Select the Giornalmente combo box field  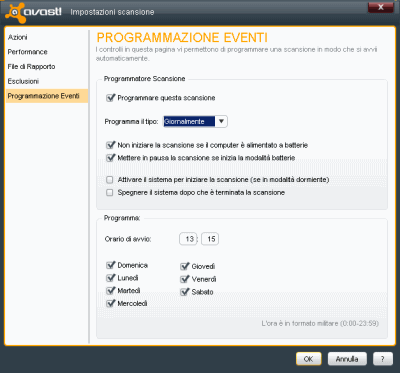click(x=195, y=122)
